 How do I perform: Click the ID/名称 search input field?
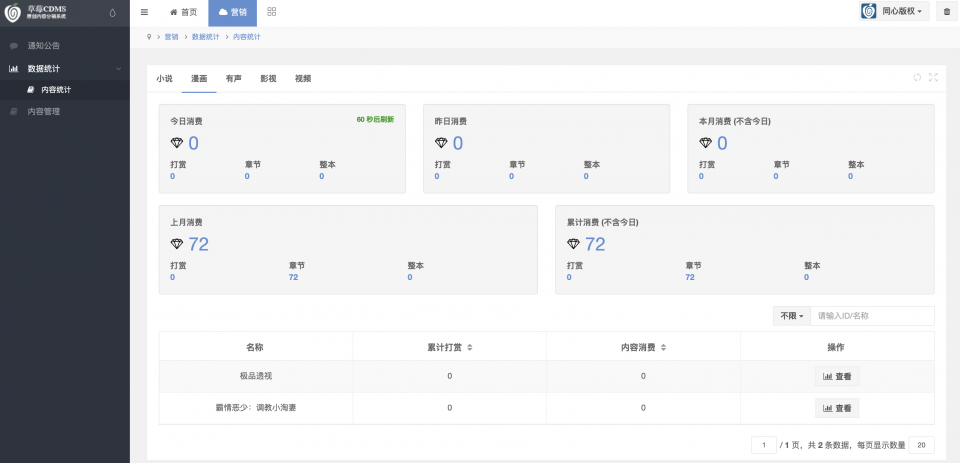[872, 316]
